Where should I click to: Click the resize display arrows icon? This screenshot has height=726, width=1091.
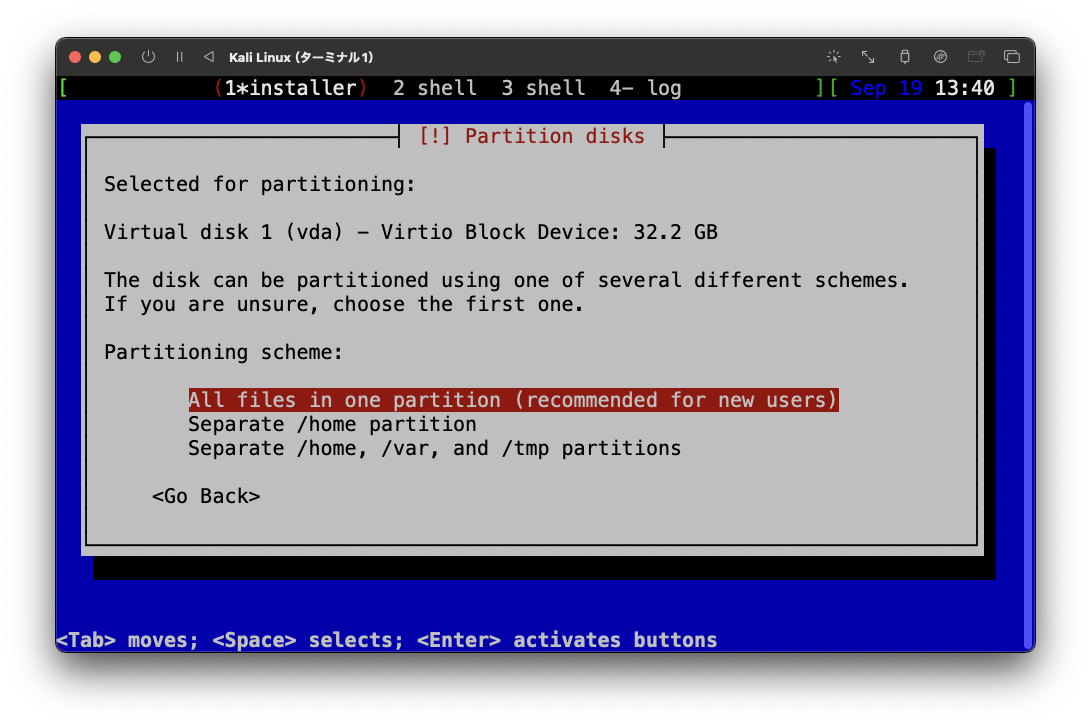pyautogui.click(x=867, y=57)
